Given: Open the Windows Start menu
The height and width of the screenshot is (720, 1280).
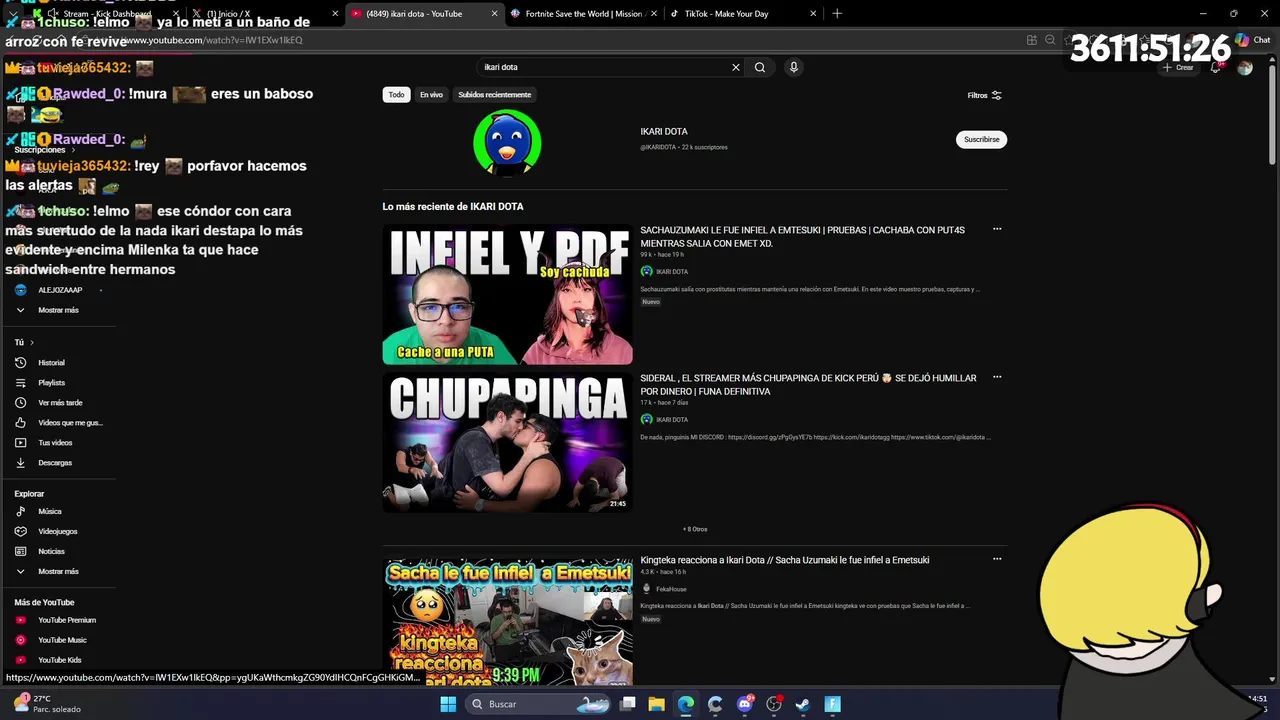Looking at the screenshot, I should [x=447, y=704].
